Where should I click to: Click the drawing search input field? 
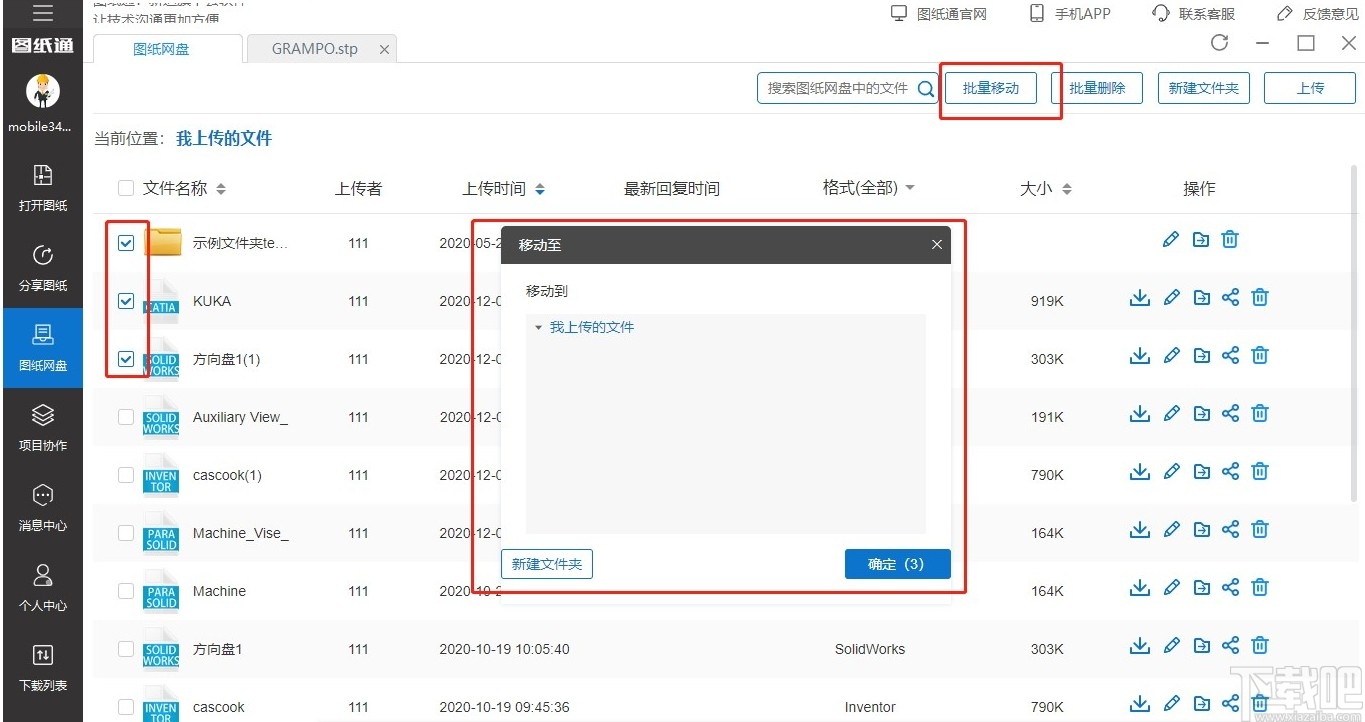840,87
